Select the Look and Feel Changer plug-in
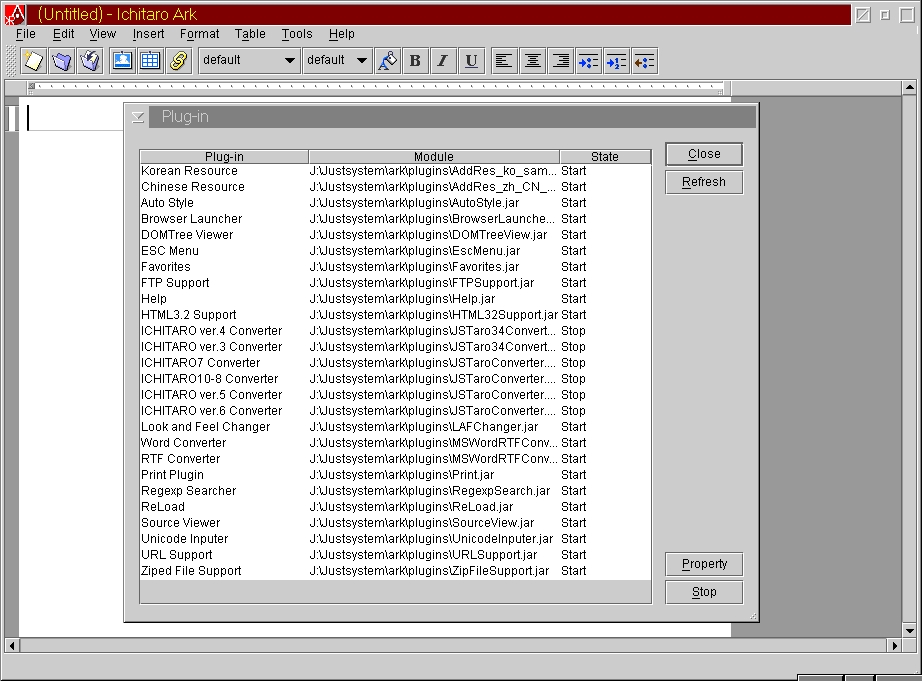The image size is (922, 681). (395, 427)
